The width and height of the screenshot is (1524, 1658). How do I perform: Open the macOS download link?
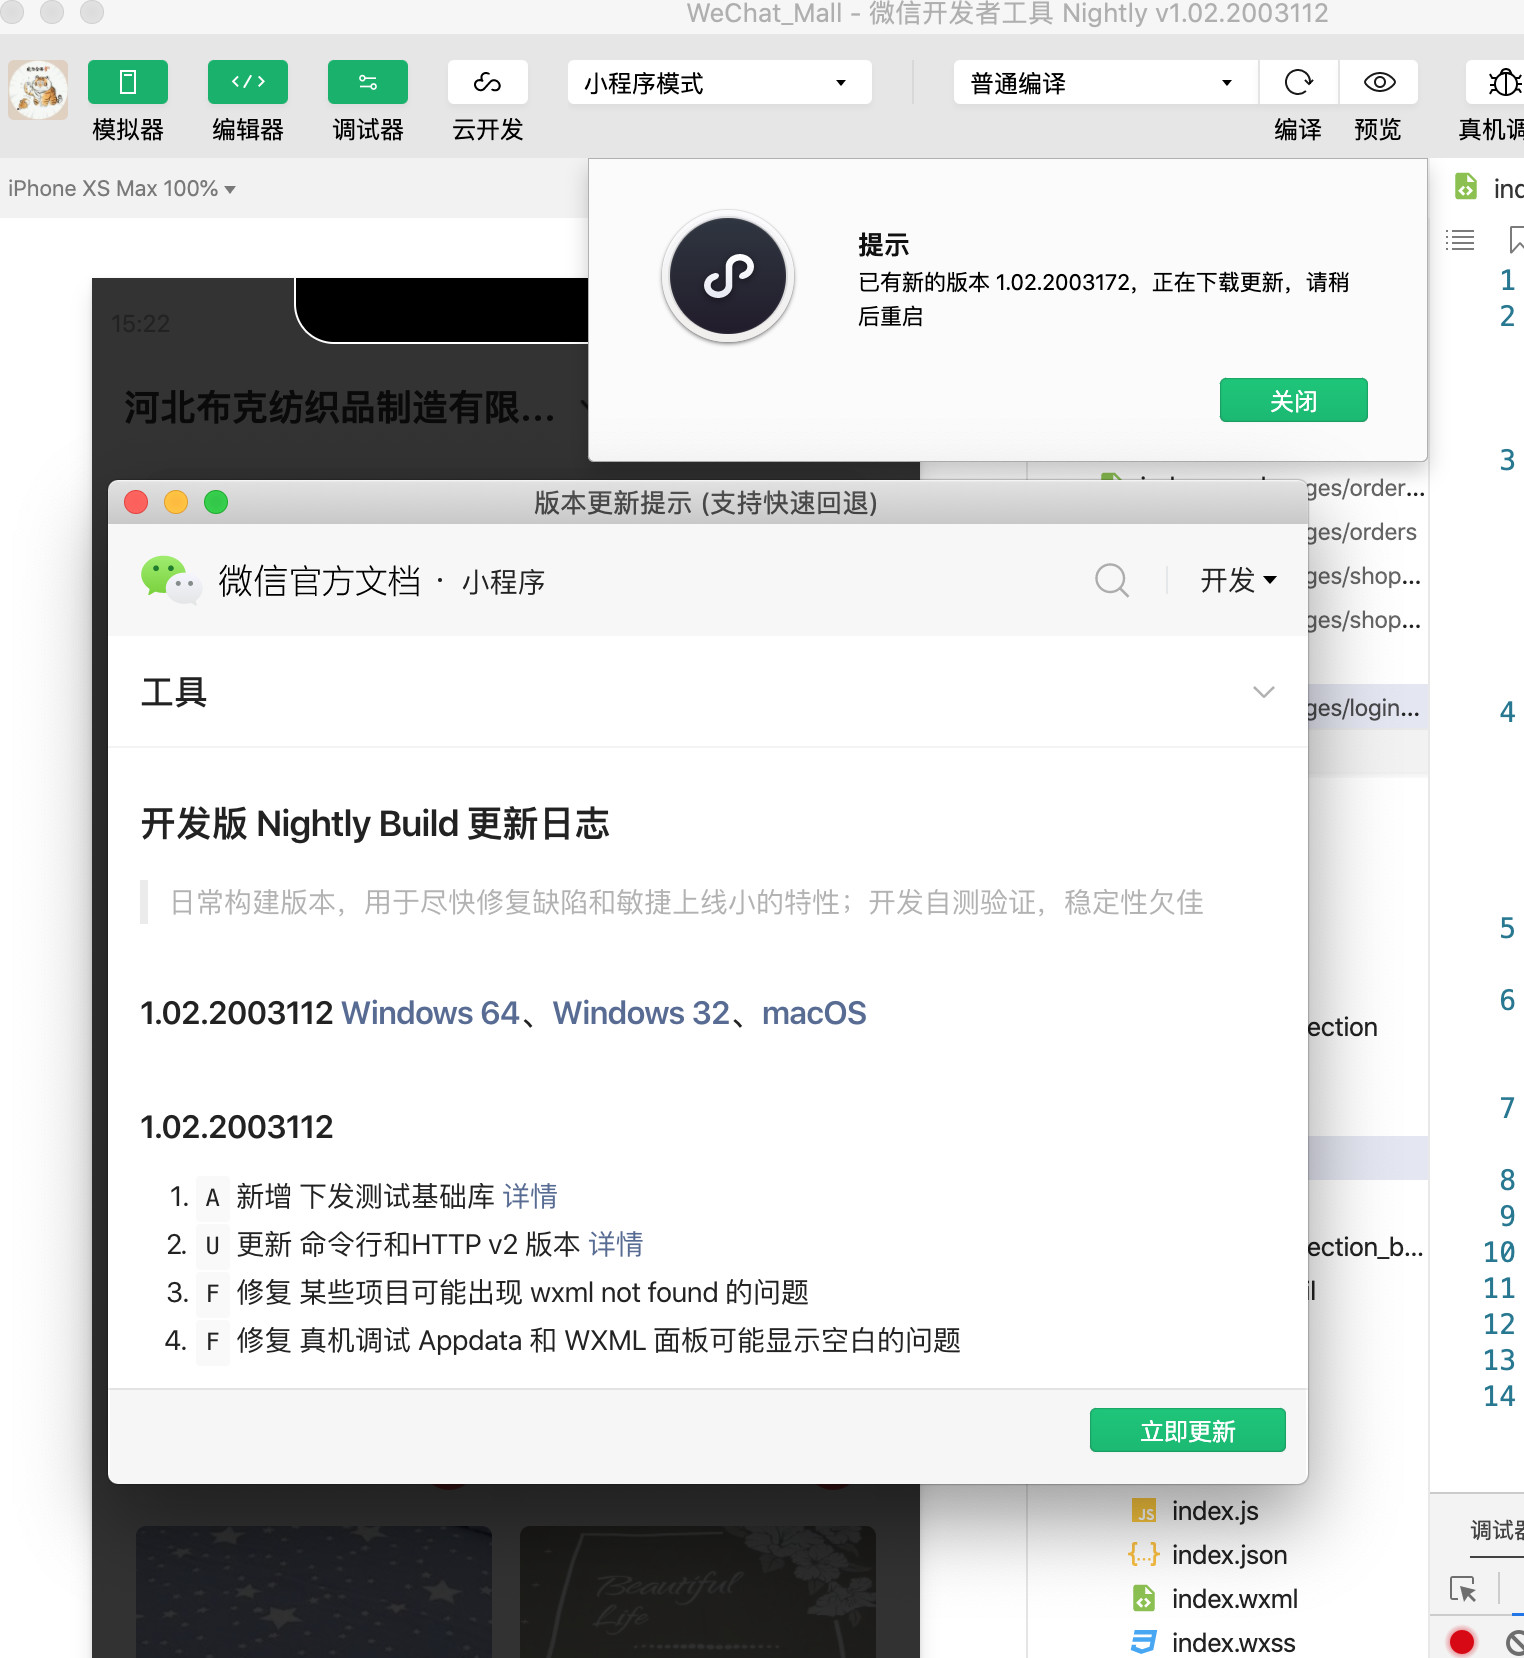pos(814,1013)
